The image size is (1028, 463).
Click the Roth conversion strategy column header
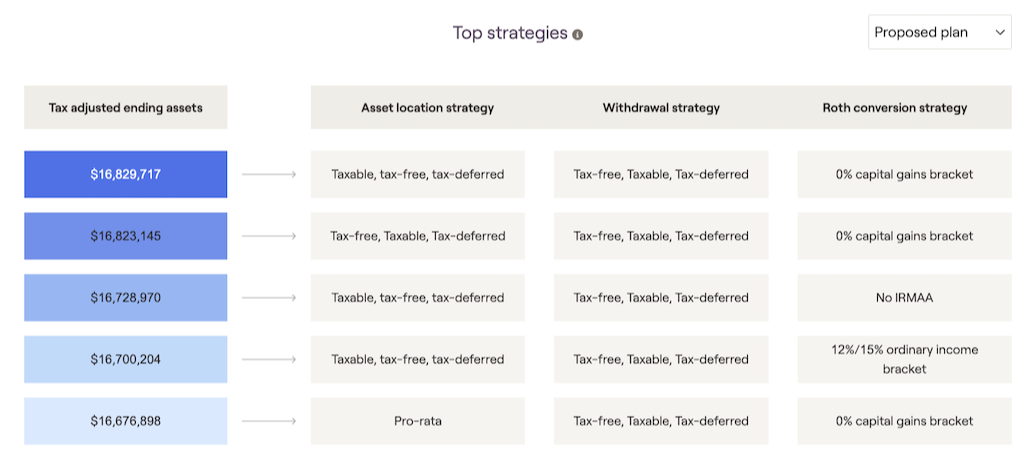[x=894, y=107]
